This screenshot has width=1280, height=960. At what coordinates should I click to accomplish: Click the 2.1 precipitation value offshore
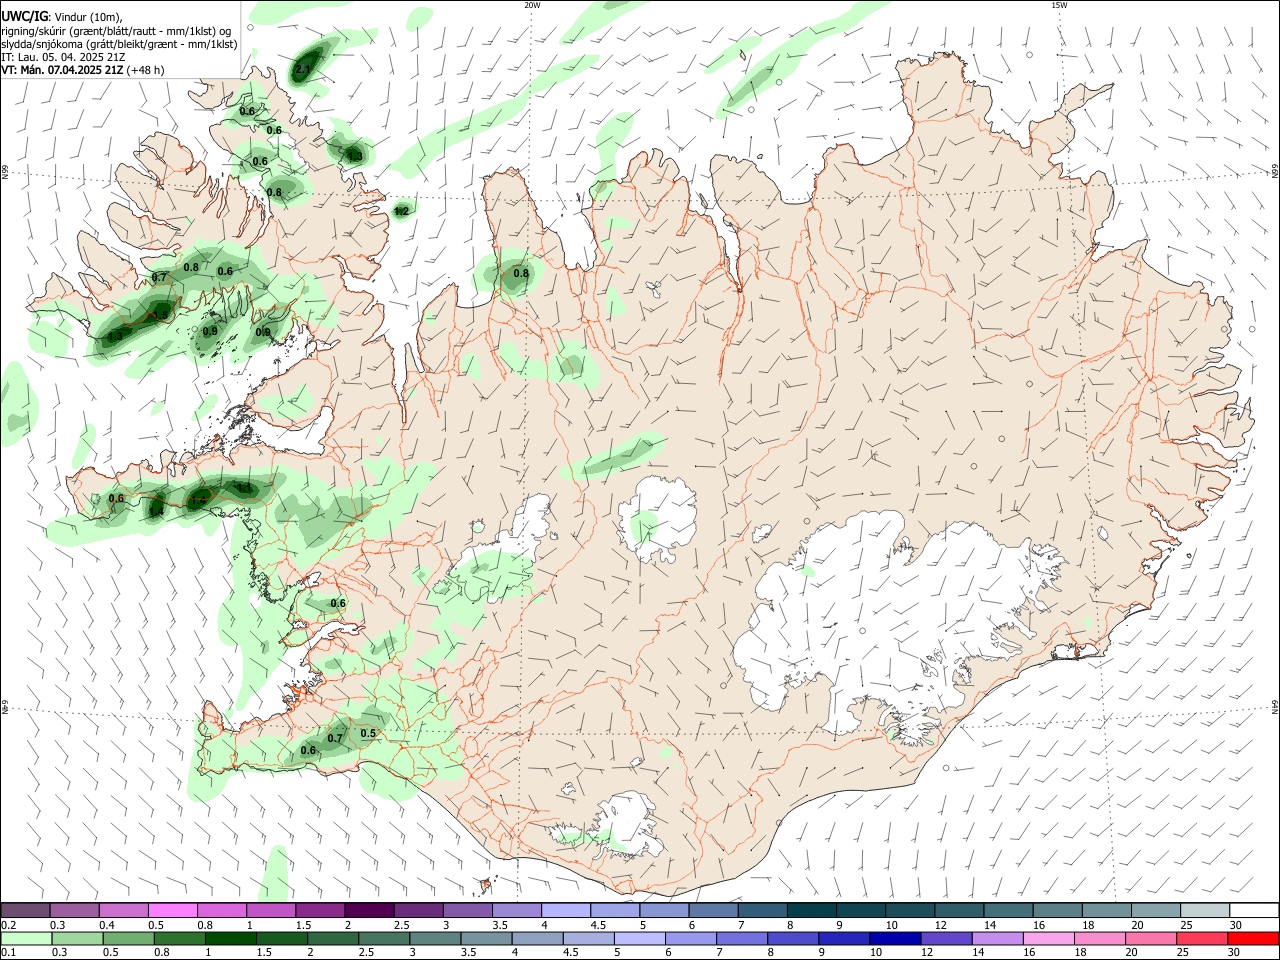304,70
